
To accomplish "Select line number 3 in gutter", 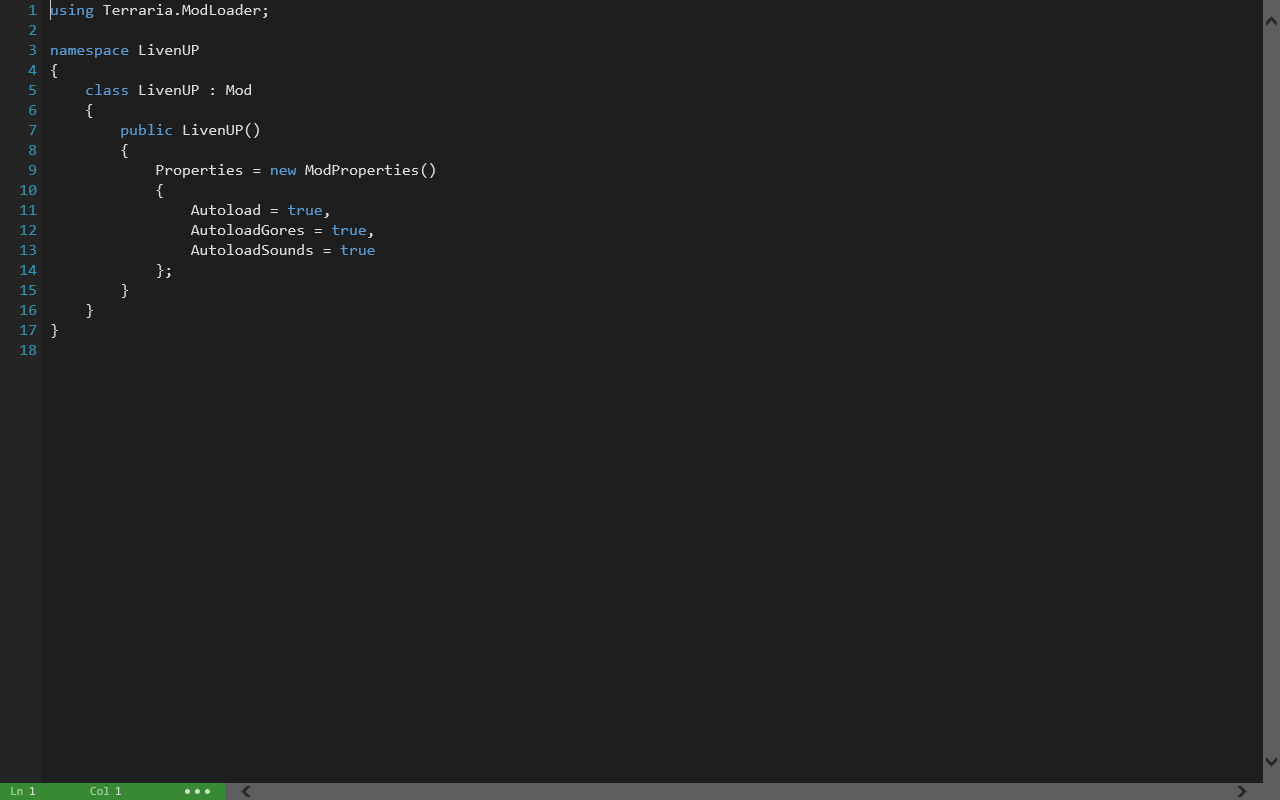I will coord(32,50).
